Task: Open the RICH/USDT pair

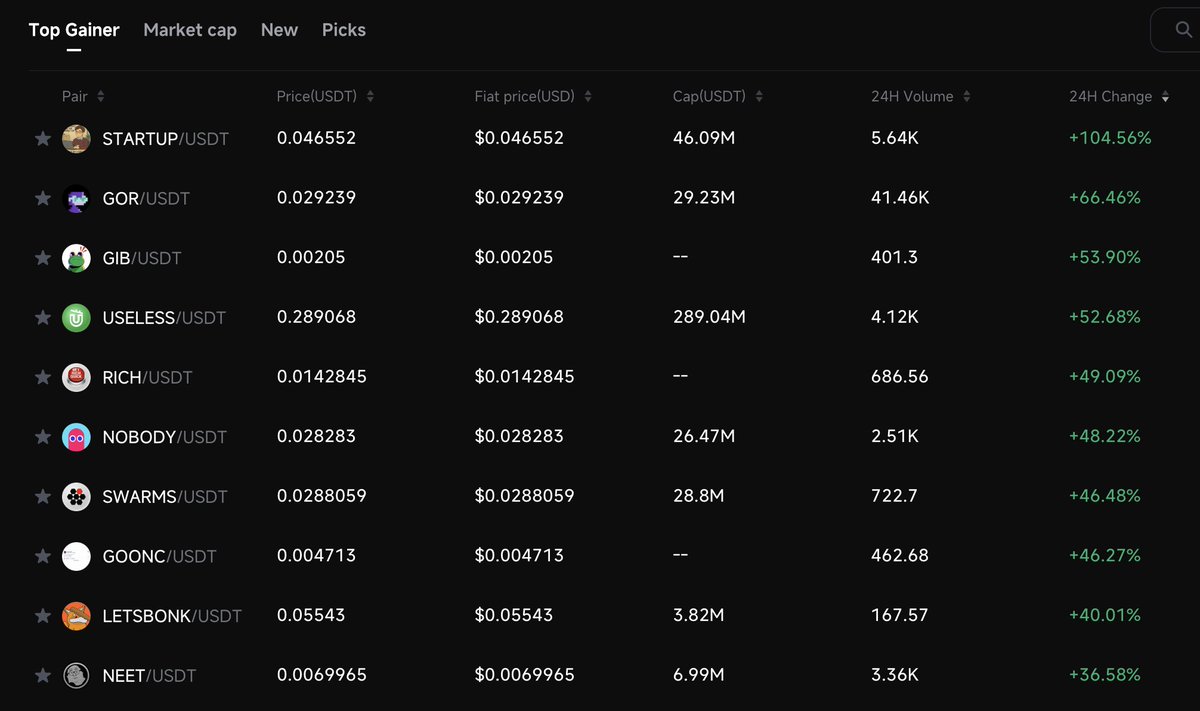Action: tap(147, 378)
